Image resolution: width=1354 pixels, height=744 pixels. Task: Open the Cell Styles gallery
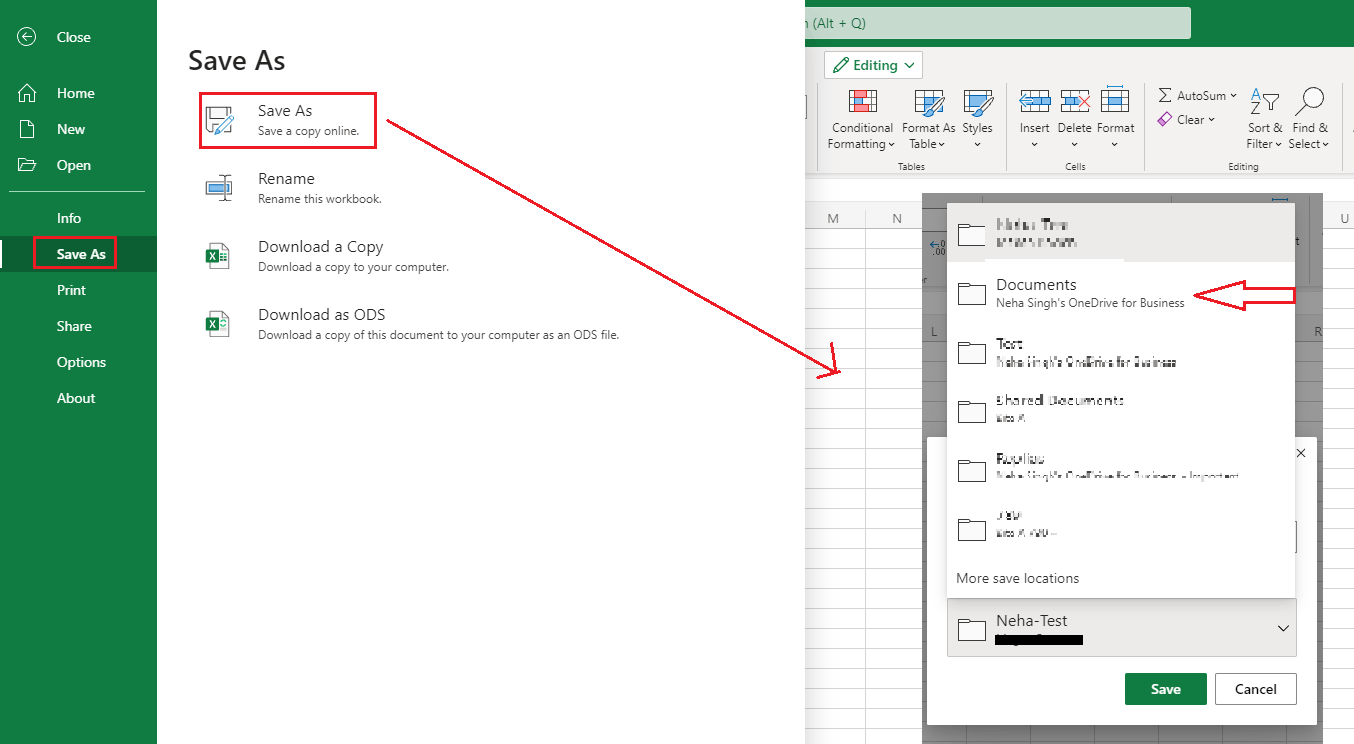pos(977,120)
